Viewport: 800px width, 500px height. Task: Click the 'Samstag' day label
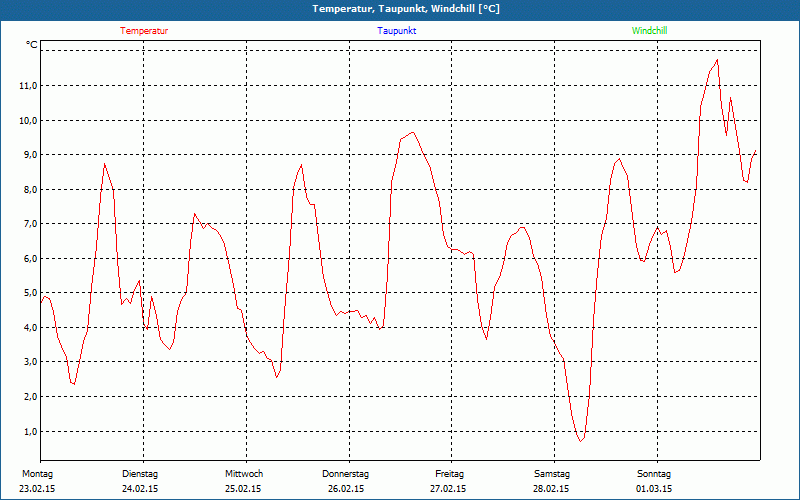tap(552, 474)
